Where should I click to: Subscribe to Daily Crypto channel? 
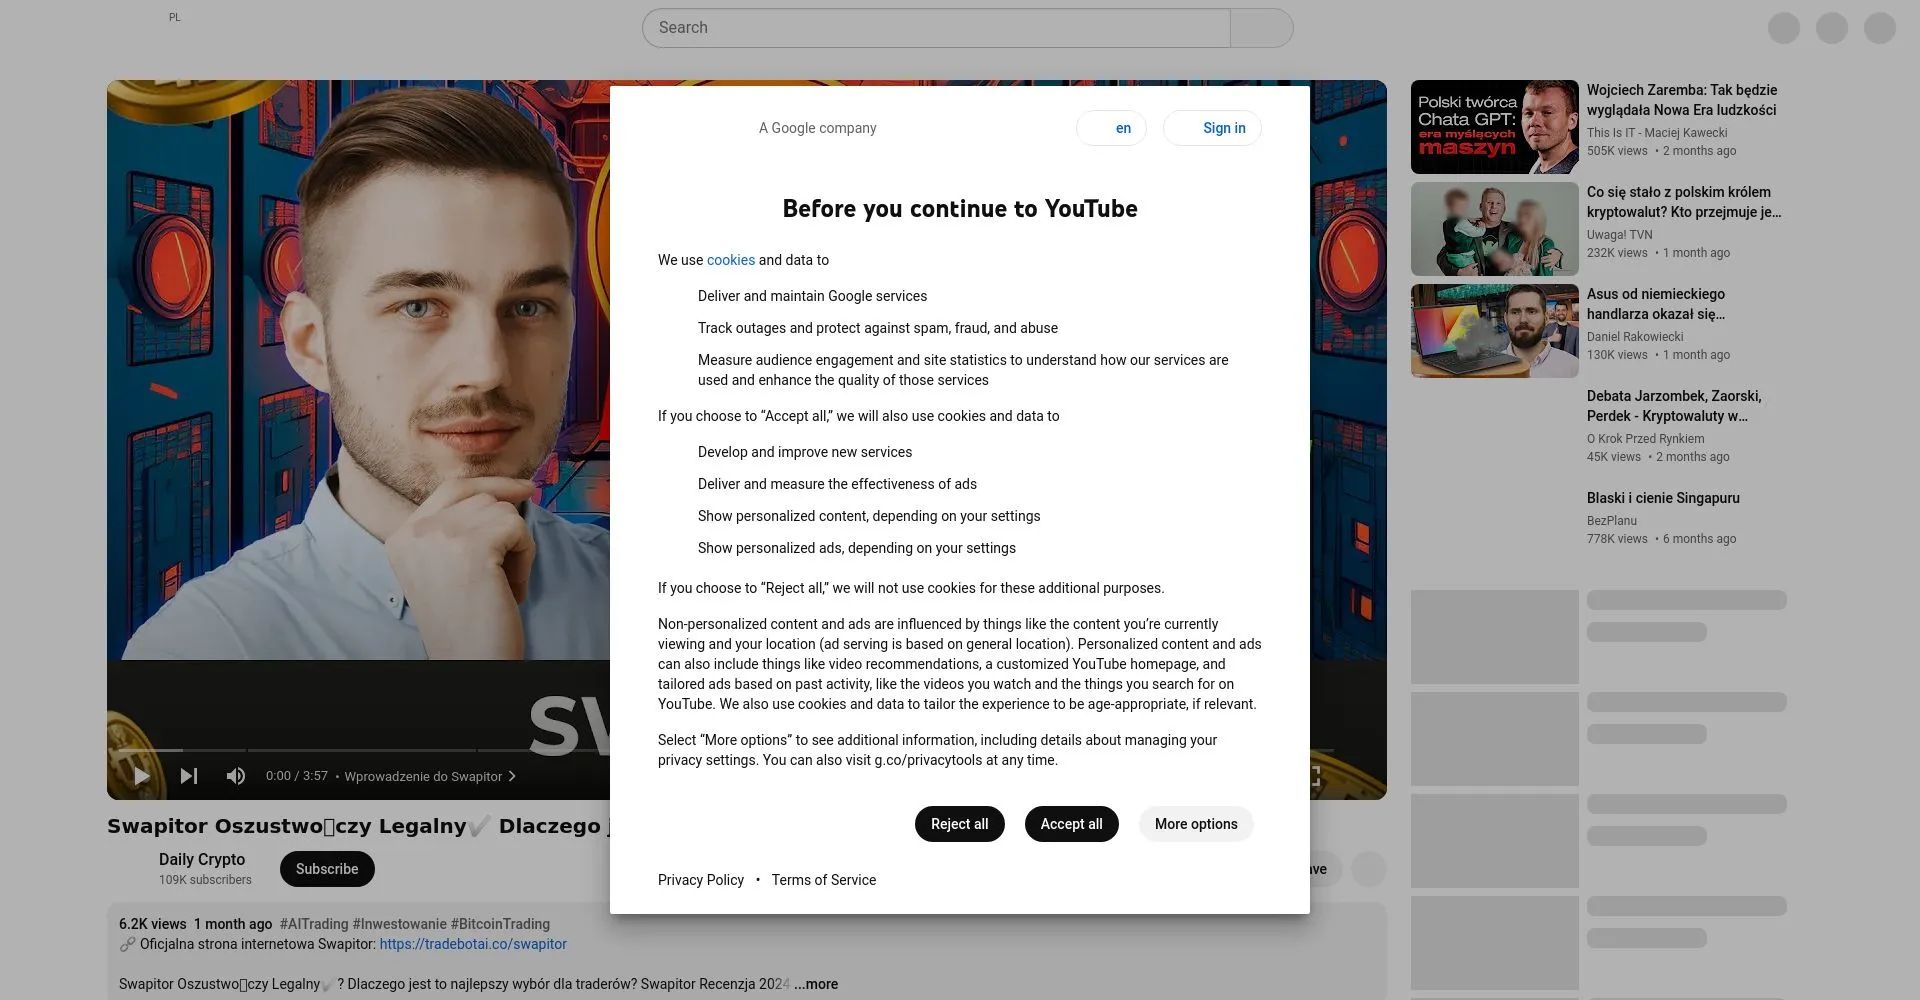point(327,869)
